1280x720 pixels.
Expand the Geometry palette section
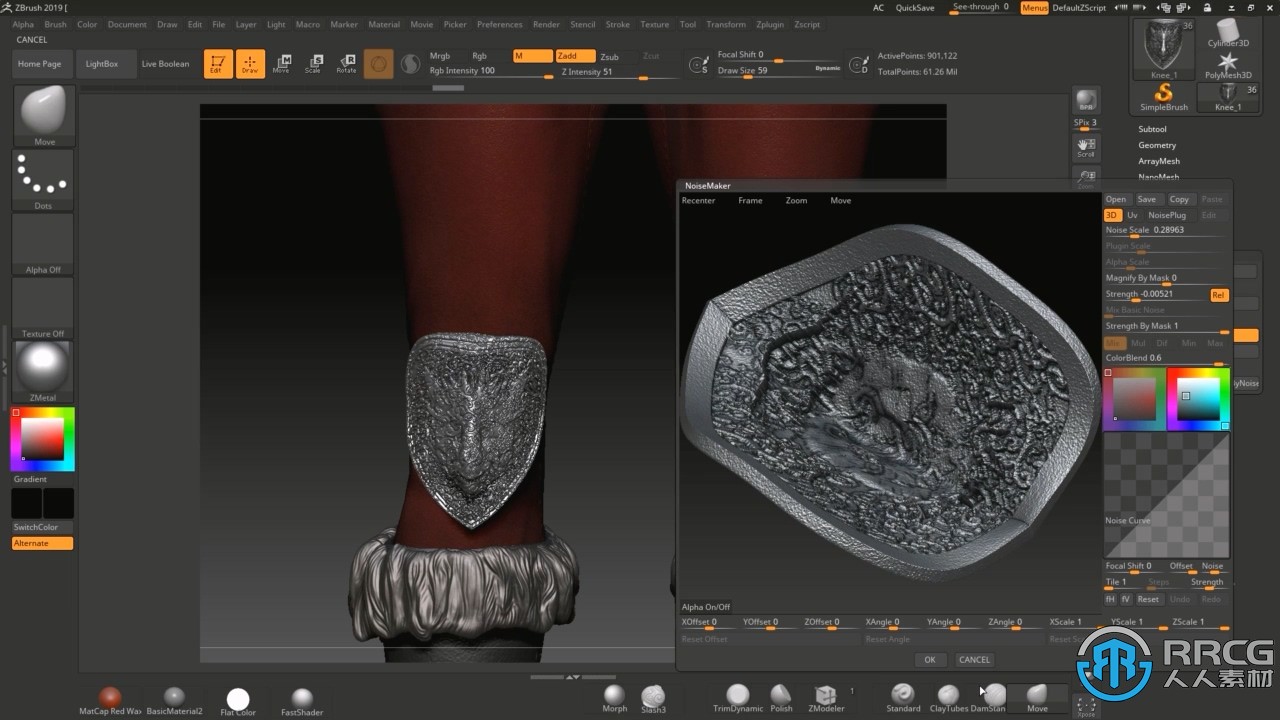(1157, 145)
